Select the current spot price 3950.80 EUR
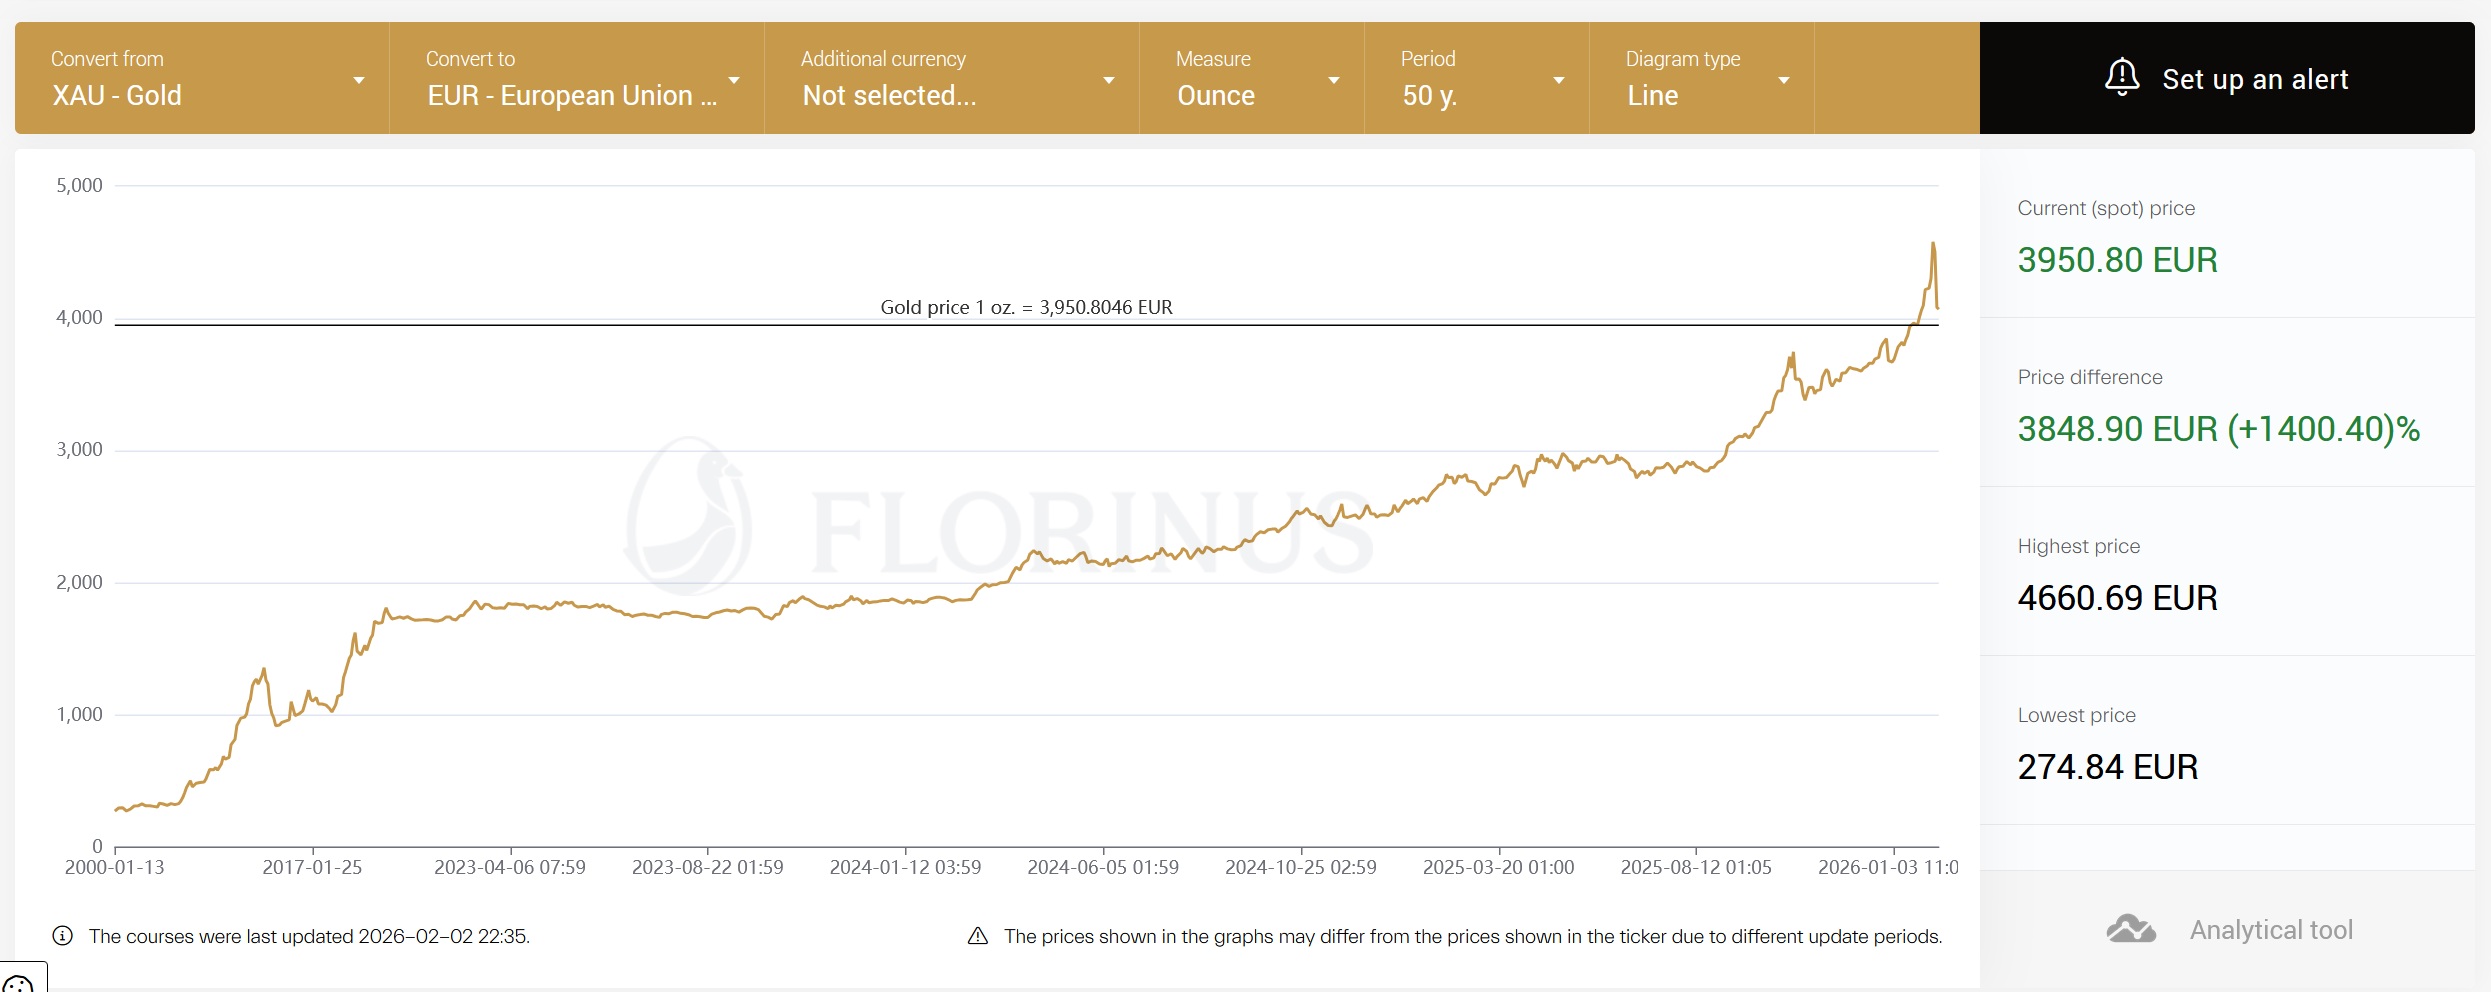 pyautogui.click(x=2117, y=260)
